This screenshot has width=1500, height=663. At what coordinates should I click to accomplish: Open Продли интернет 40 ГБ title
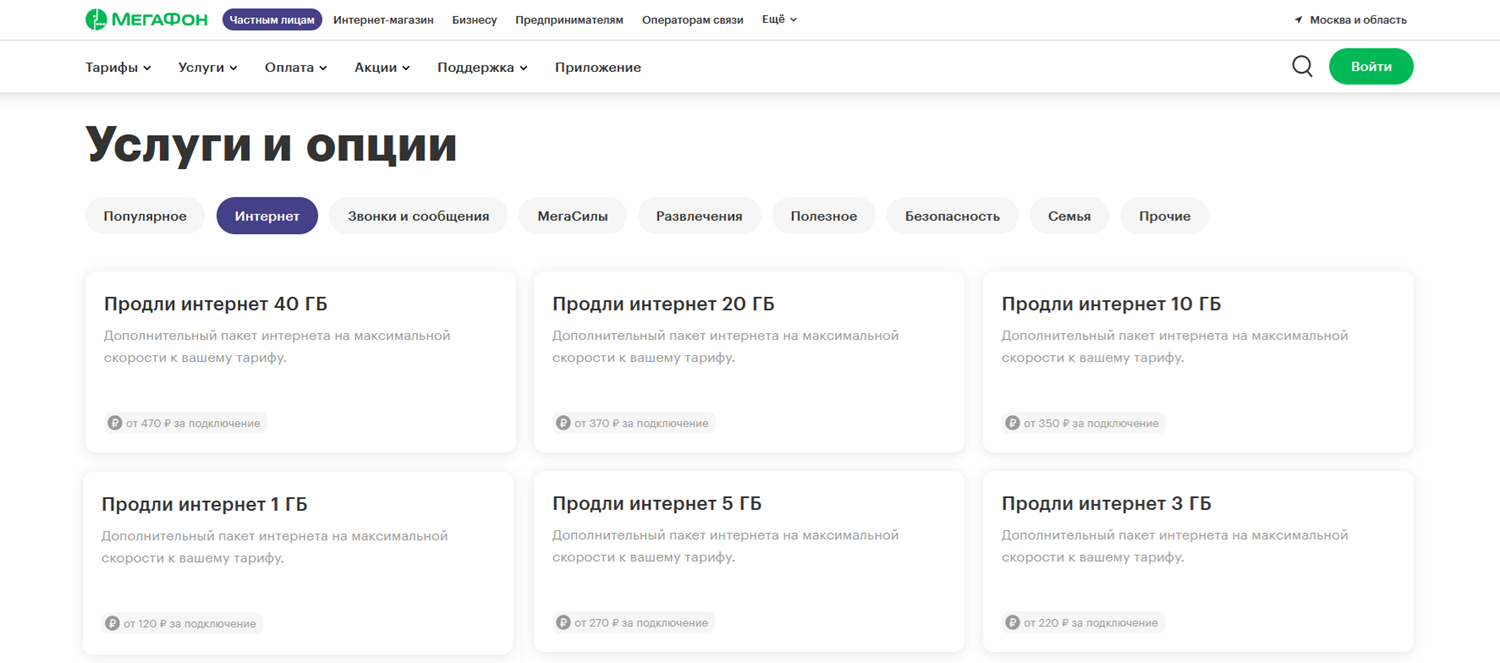coord(215,304)
